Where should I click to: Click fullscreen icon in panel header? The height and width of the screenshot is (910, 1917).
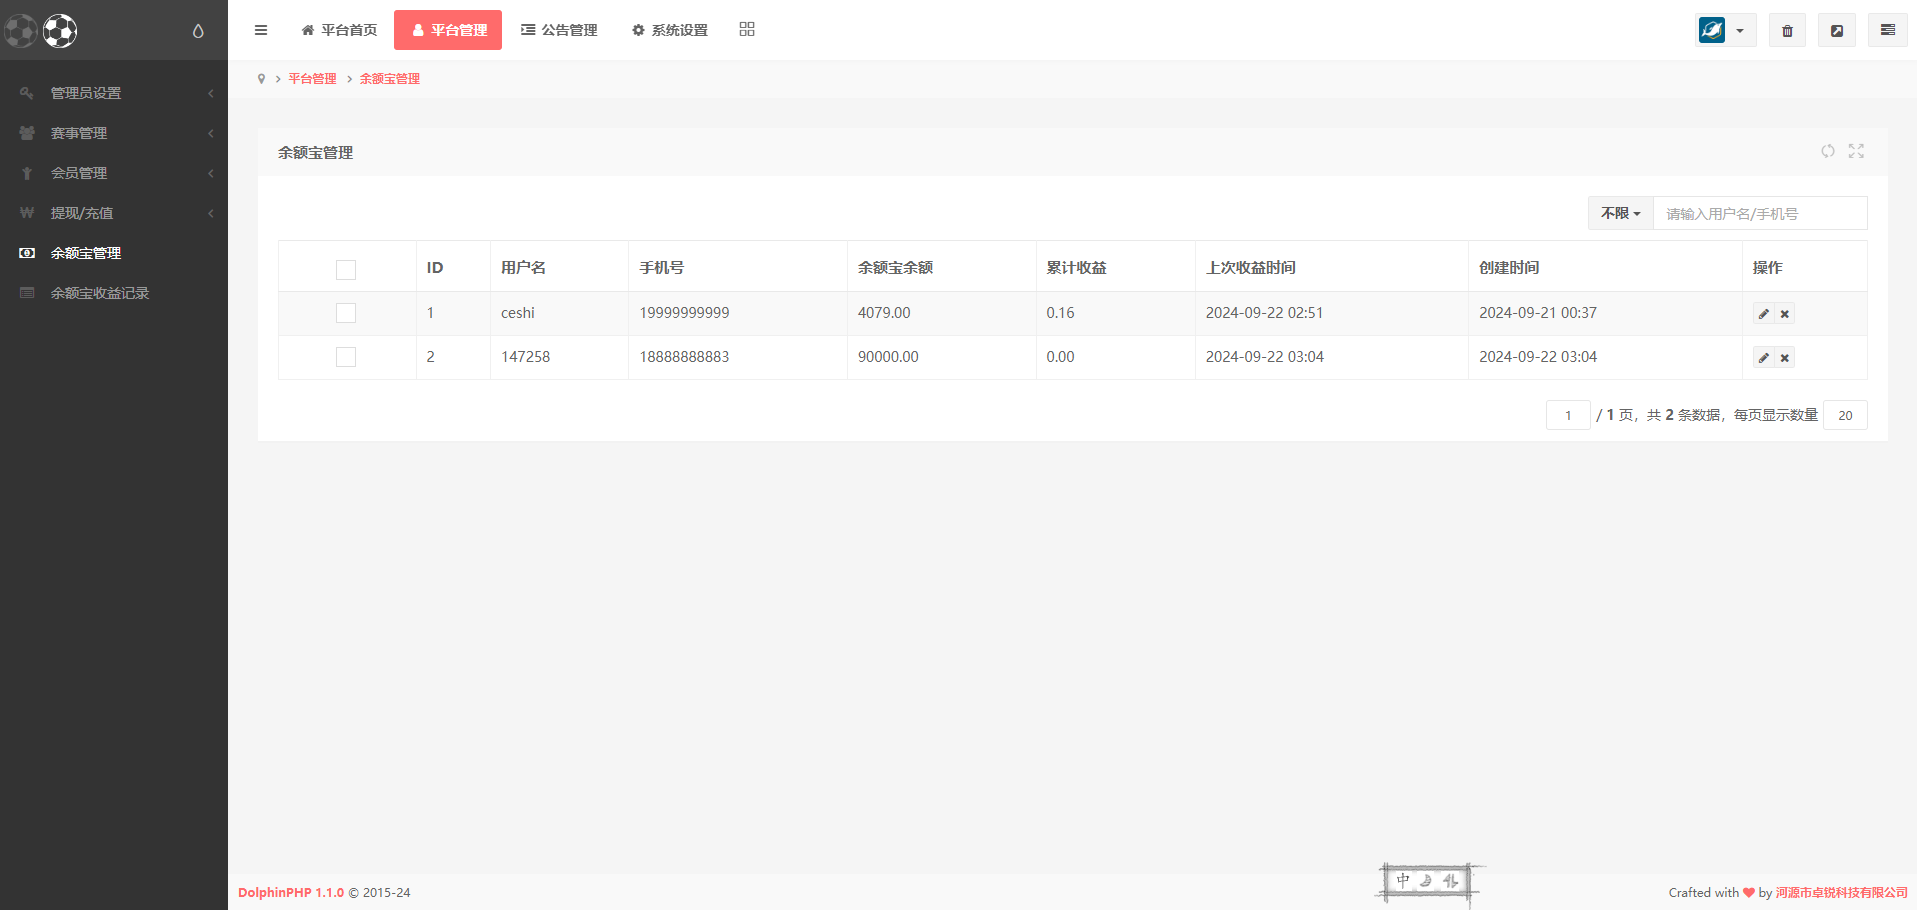(x=1856, y=151)
